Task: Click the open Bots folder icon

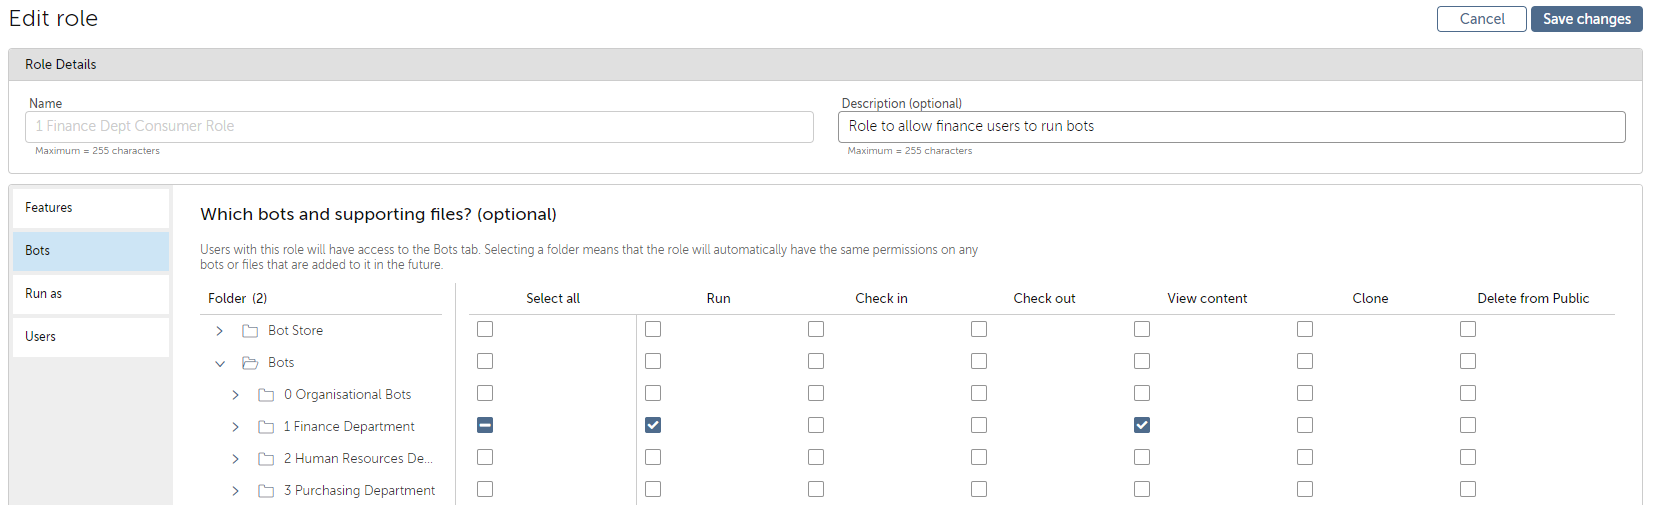Action: coord(250,363)
